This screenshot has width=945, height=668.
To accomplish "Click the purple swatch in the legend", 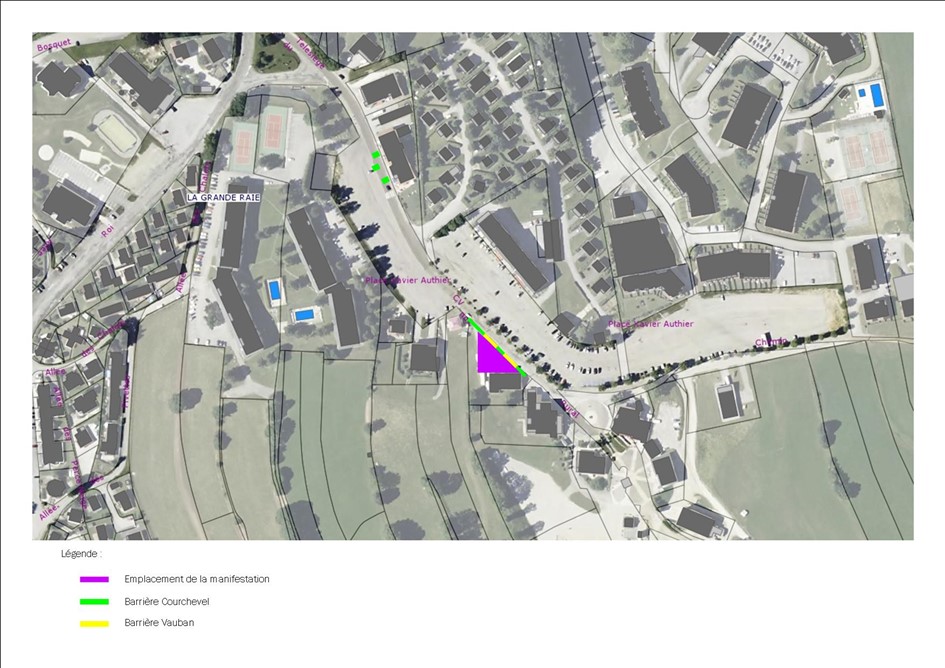I will (94, 579).
